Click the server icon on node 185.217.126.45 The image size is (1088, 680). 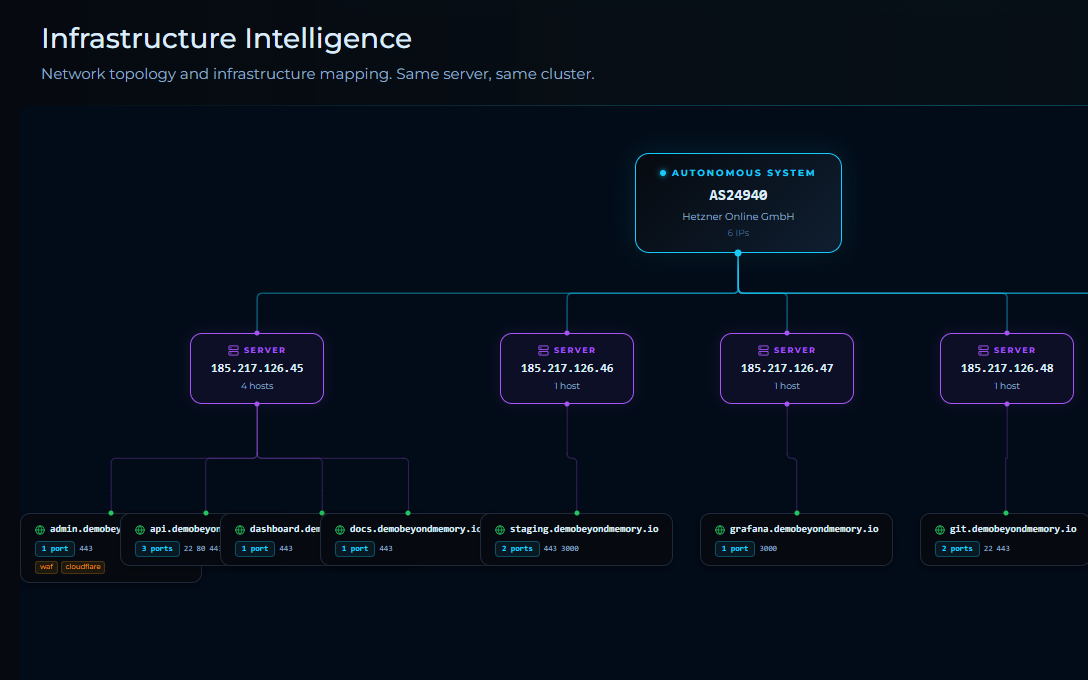pyautogui.click(x=233, y=350)
